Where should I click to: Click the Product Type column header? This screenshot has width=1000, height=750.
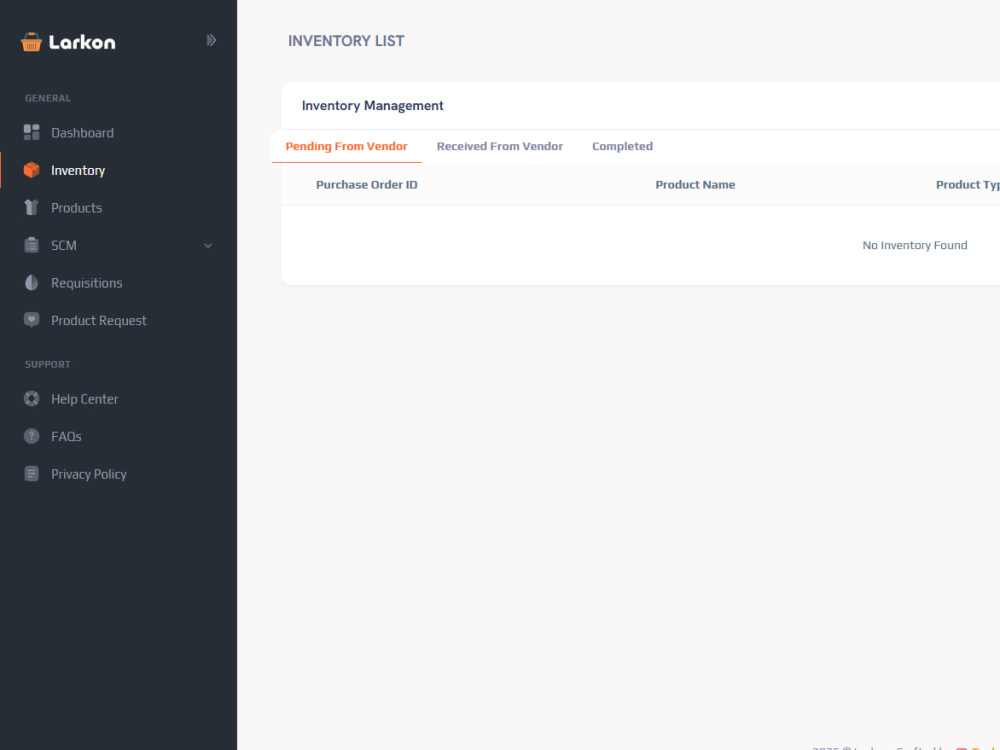point(967,185)
